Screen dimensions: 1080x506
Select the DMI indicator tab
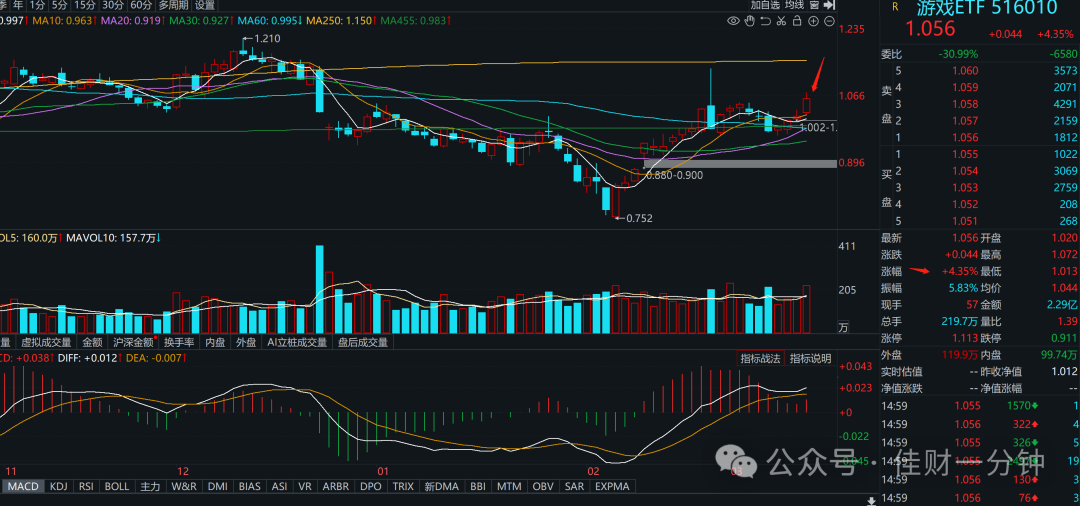click(x=218, y=486)
